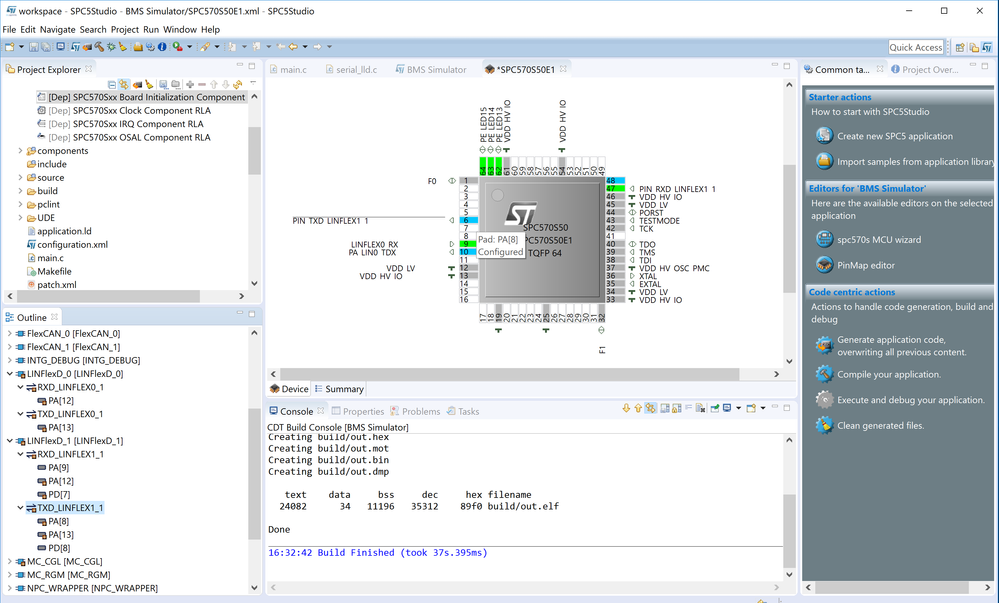Screen dimensions: 999x603
Task: Click Import samples from application library link
Action: coord(917,161)
